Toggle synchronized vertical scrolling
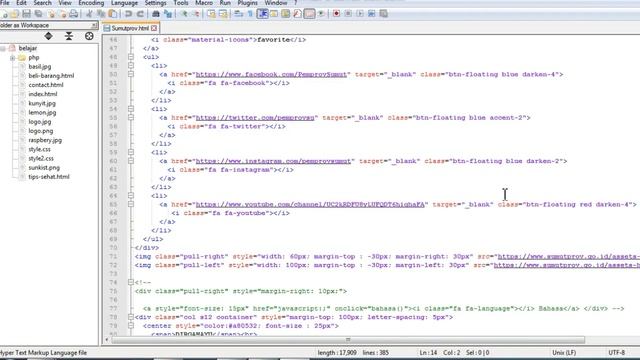The image size is (640, 360). pos(211,14)
